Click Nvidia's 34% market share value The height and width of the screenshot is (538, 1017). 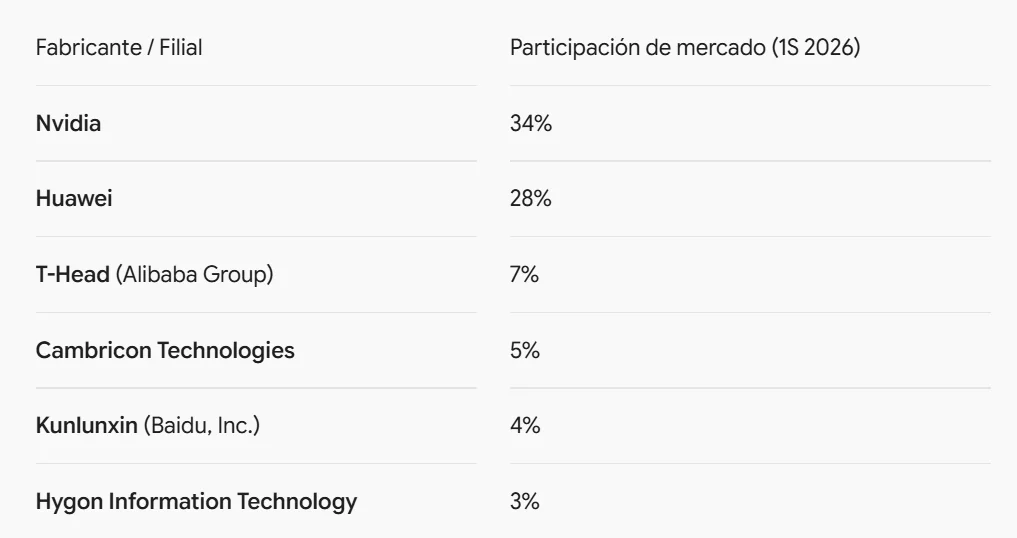531,123
